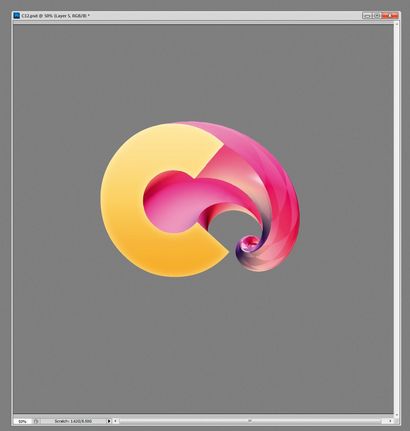Image resolution: width=410 pixels, height=431 pixels.
Task: Open the status bar info arrow menu
Action: click(x=109, y=421)
